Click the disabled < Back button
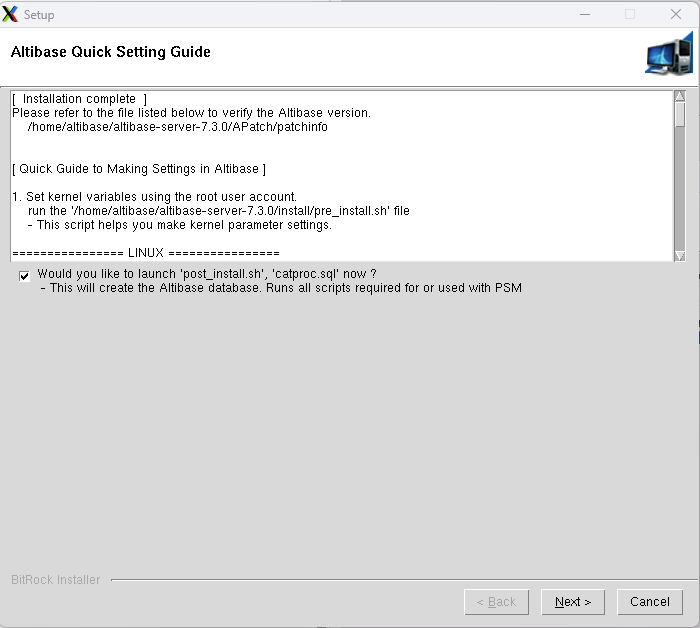The image size is (700, 628). point(496,602)
